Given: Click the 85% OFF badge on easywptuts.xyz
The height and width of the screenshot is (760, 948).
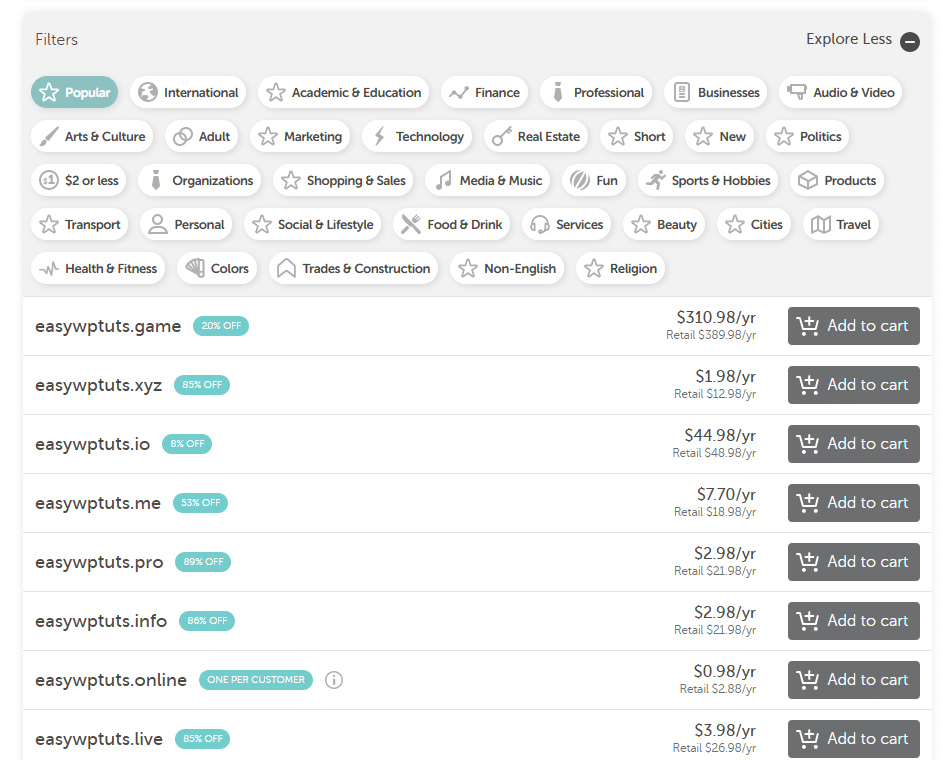Looking at the screenshot, I should pyautogui.click(x=201, y=384).
